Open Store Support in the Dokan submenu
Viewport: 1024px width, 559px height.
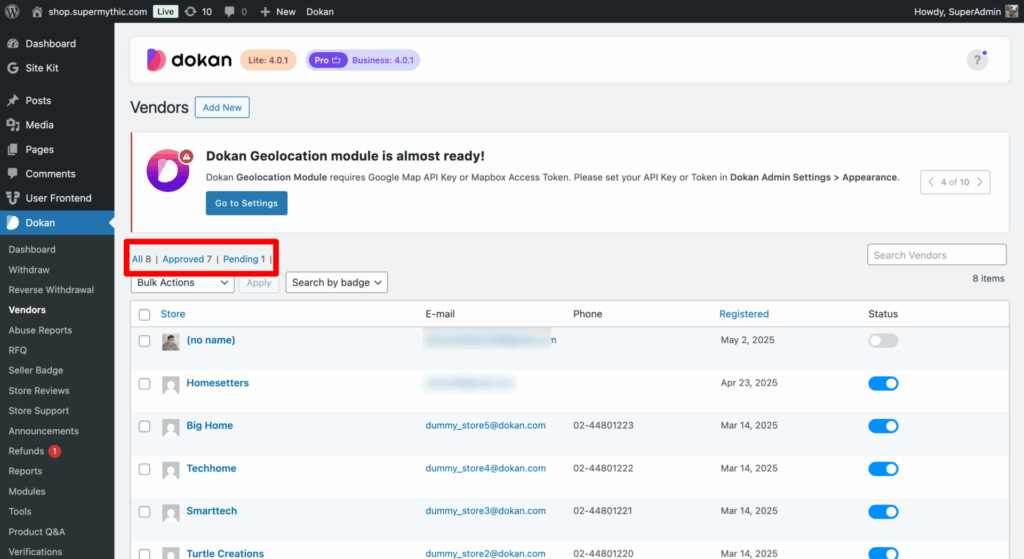39,411
